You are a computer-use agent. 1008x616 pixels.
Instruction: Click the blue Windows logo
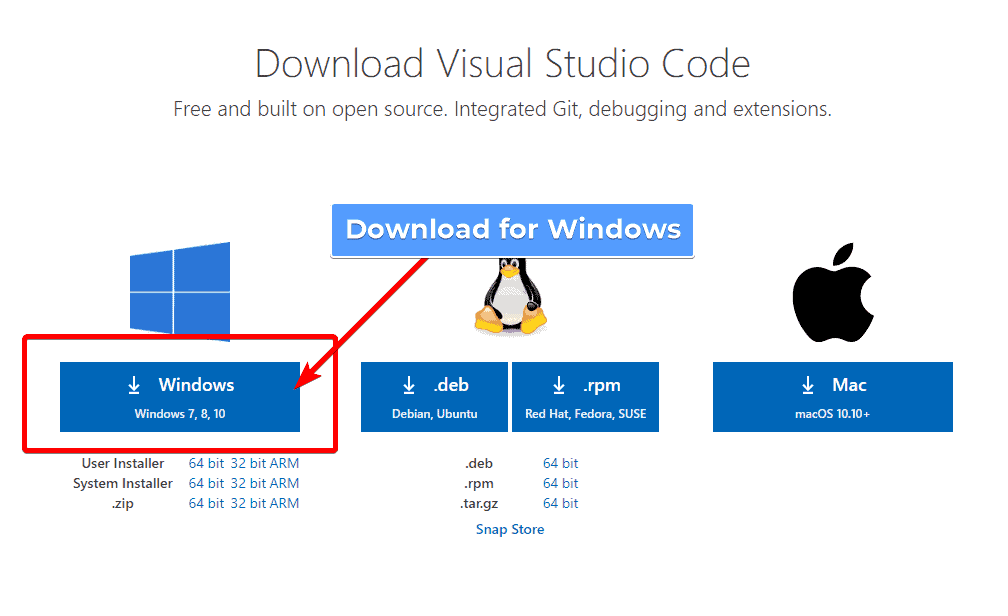coord(180,291)
